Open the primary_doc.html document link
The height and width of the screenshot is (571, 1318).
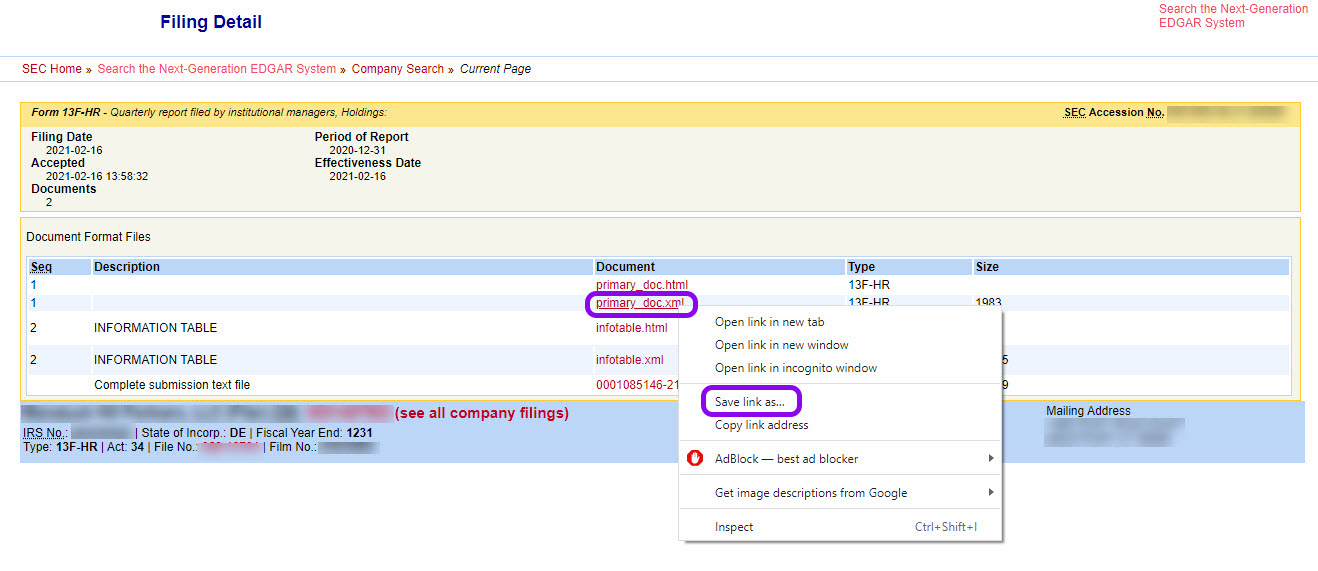pyautogui.click(x=642, y=285)
